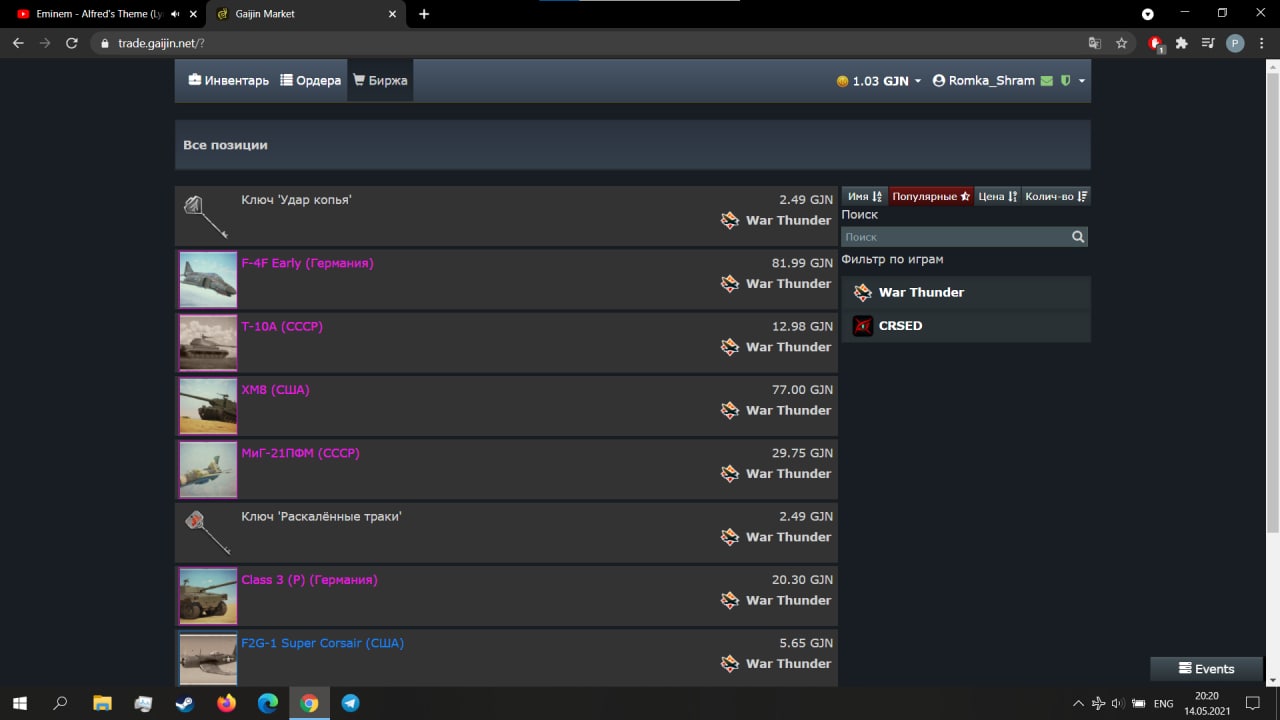
Task: Open Ключ 'Удар копья' listing
Action: (506, 216)
